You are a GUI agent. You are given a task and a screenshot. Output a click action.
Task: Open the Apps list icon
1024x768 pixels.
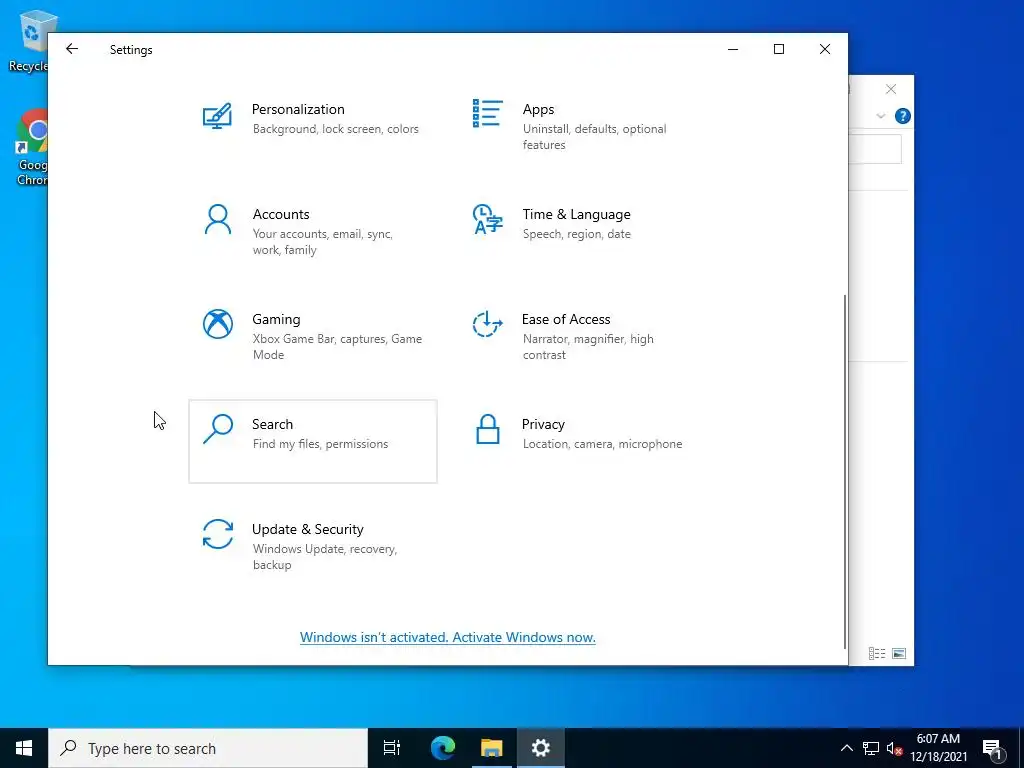pos(487,114)
